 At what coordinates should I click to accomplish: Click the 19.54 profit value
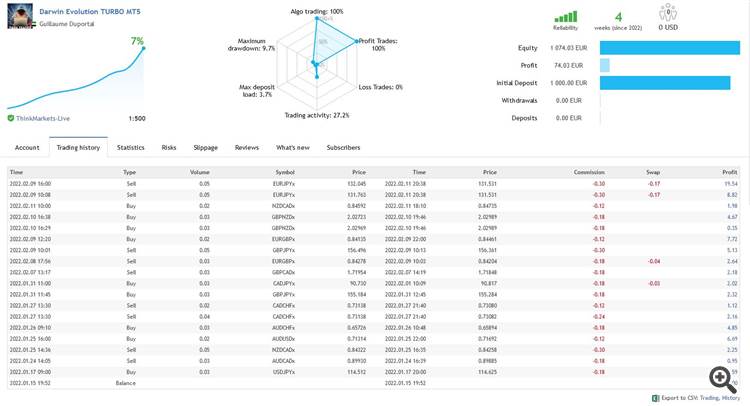[731, 184]
